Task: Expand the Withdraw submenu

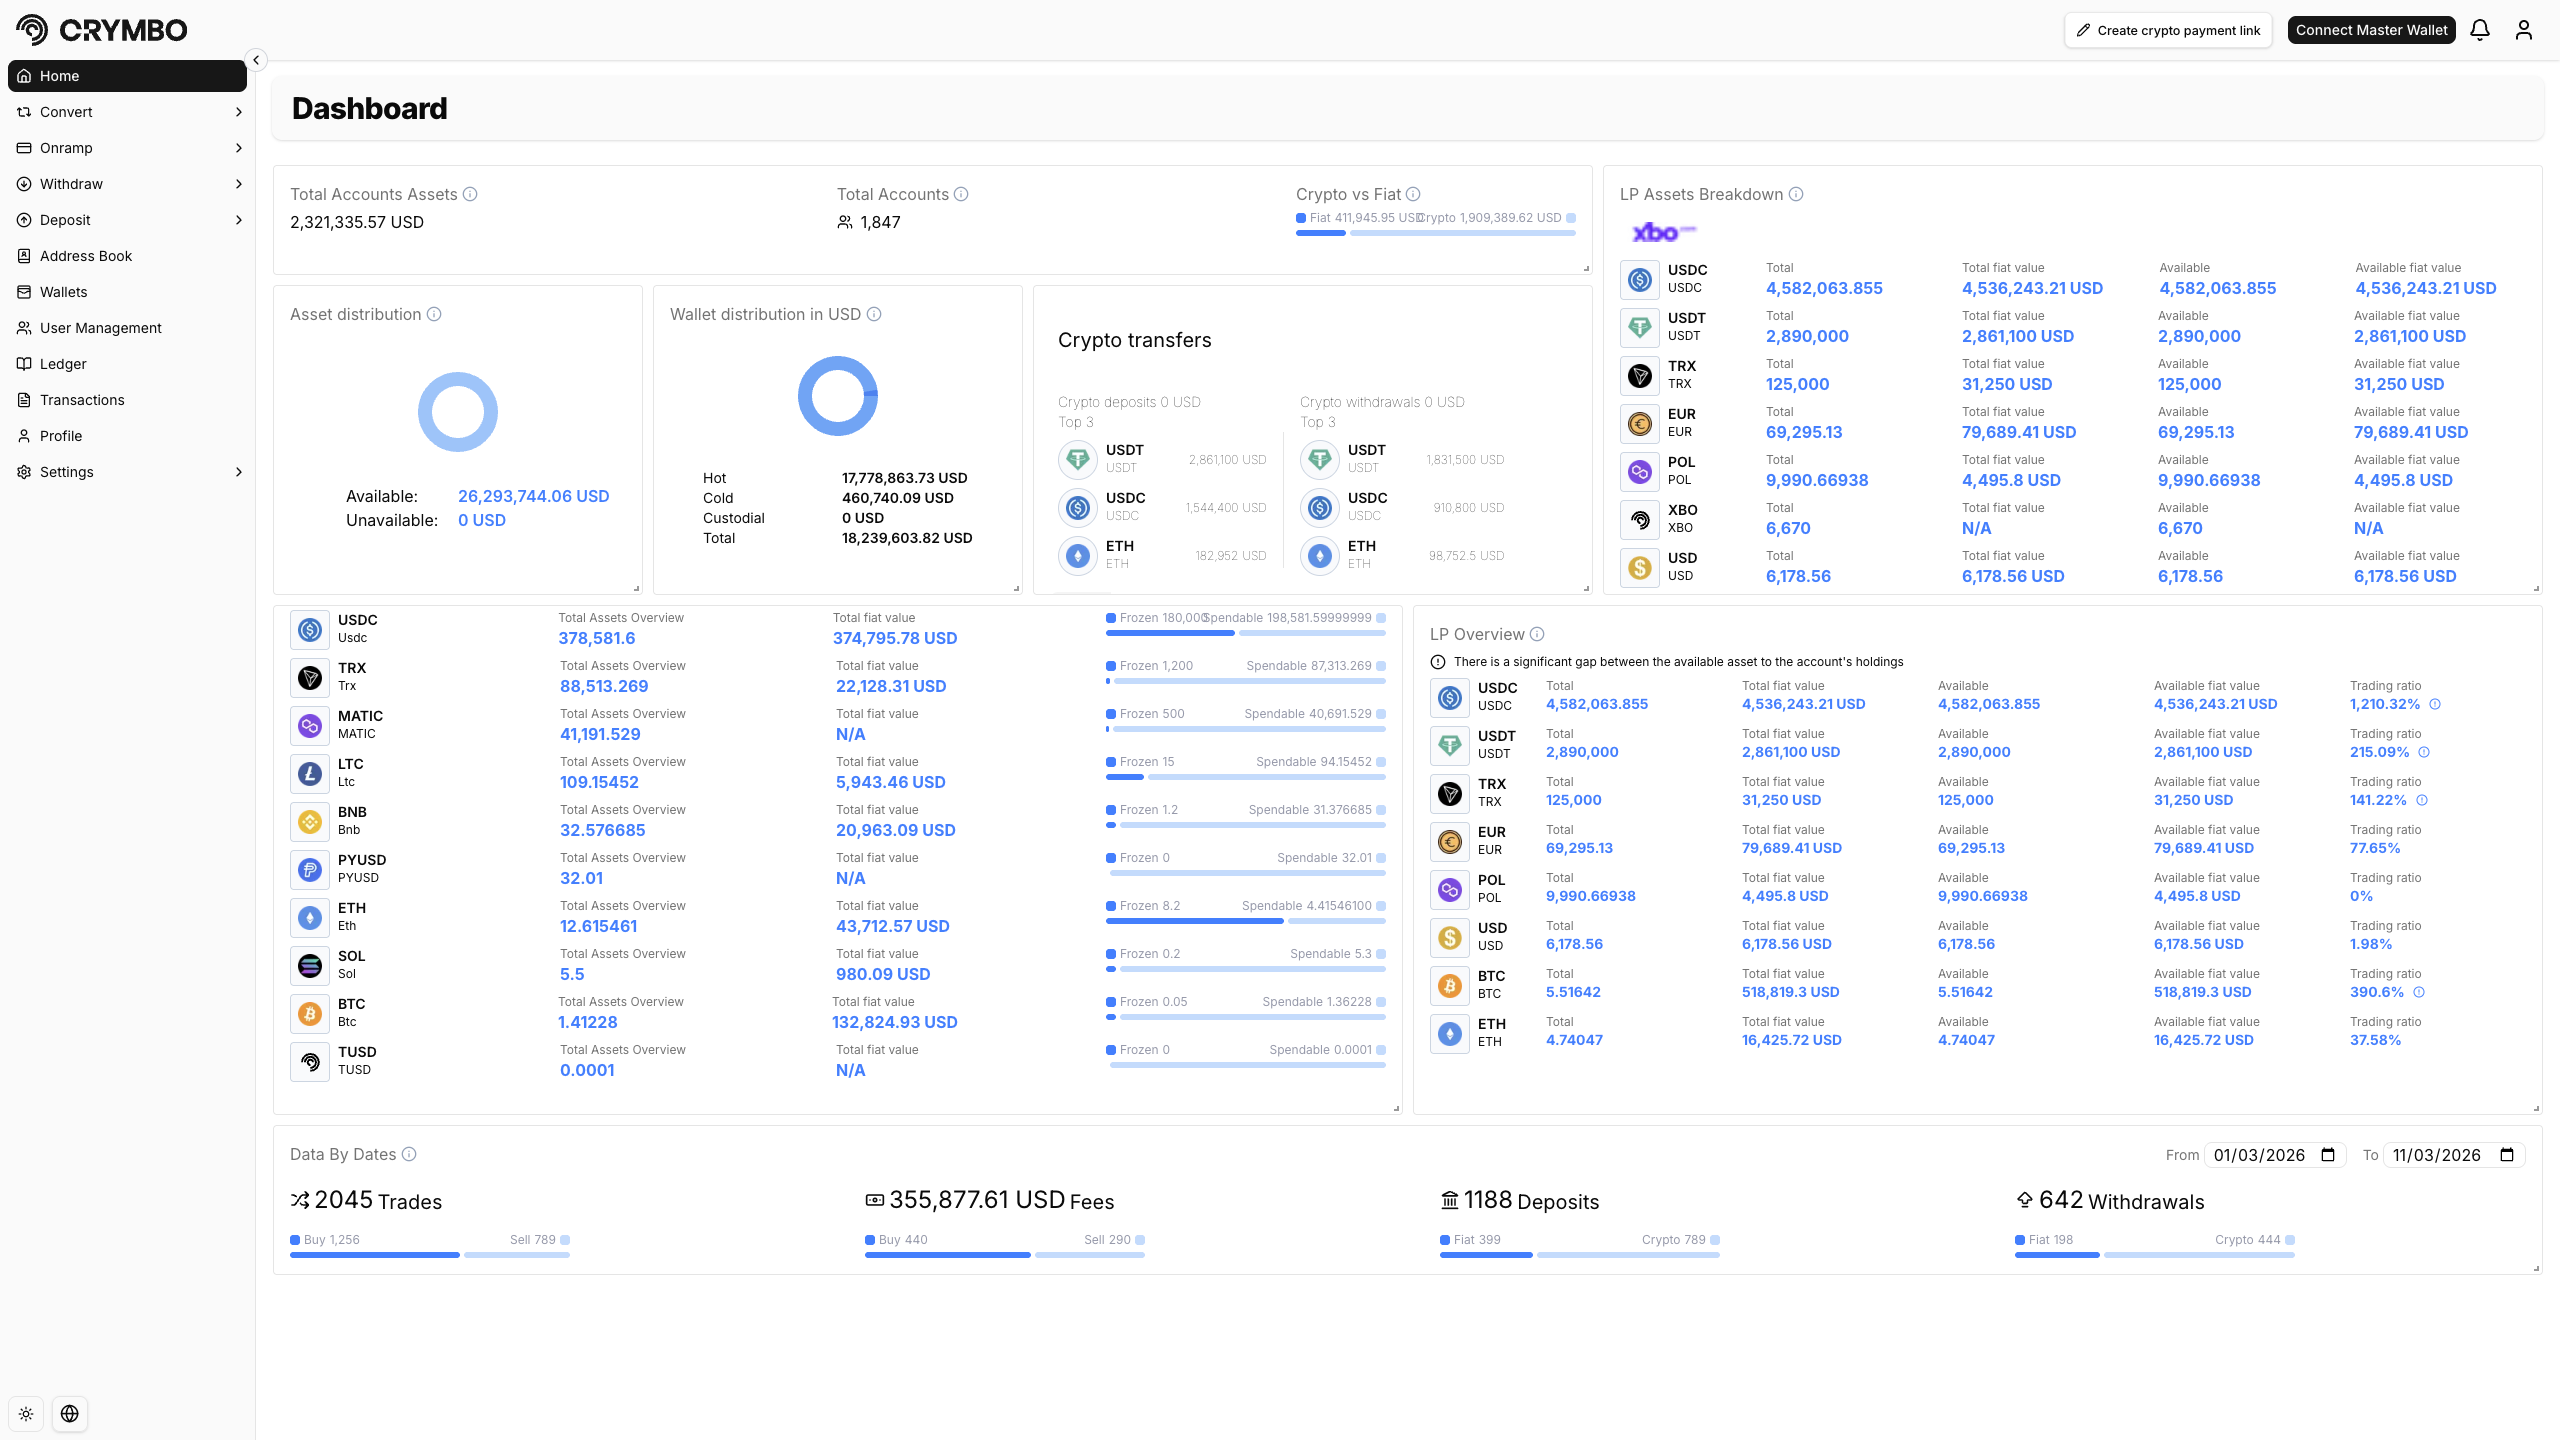Action: pyautogui.click(x=238, y=184)
